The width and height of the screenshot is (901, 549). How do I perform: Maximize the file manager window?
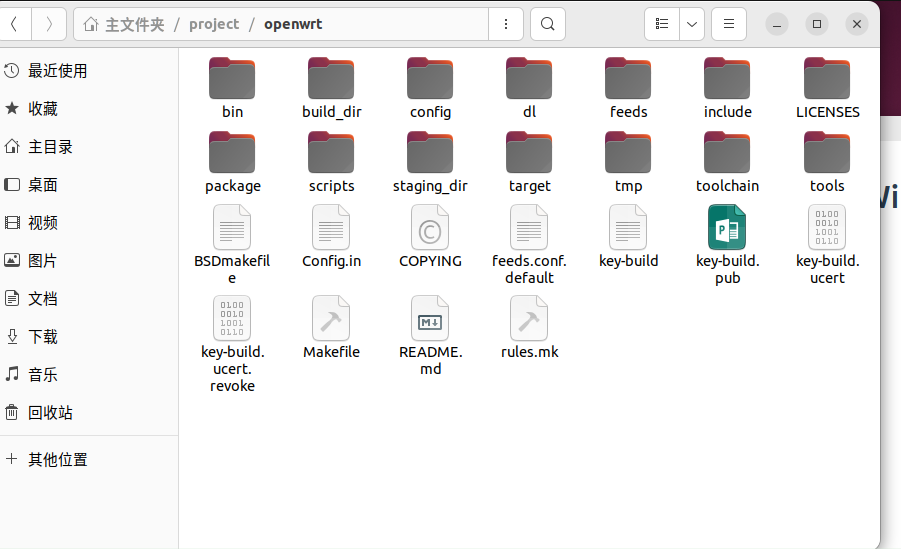coord(817,24)
